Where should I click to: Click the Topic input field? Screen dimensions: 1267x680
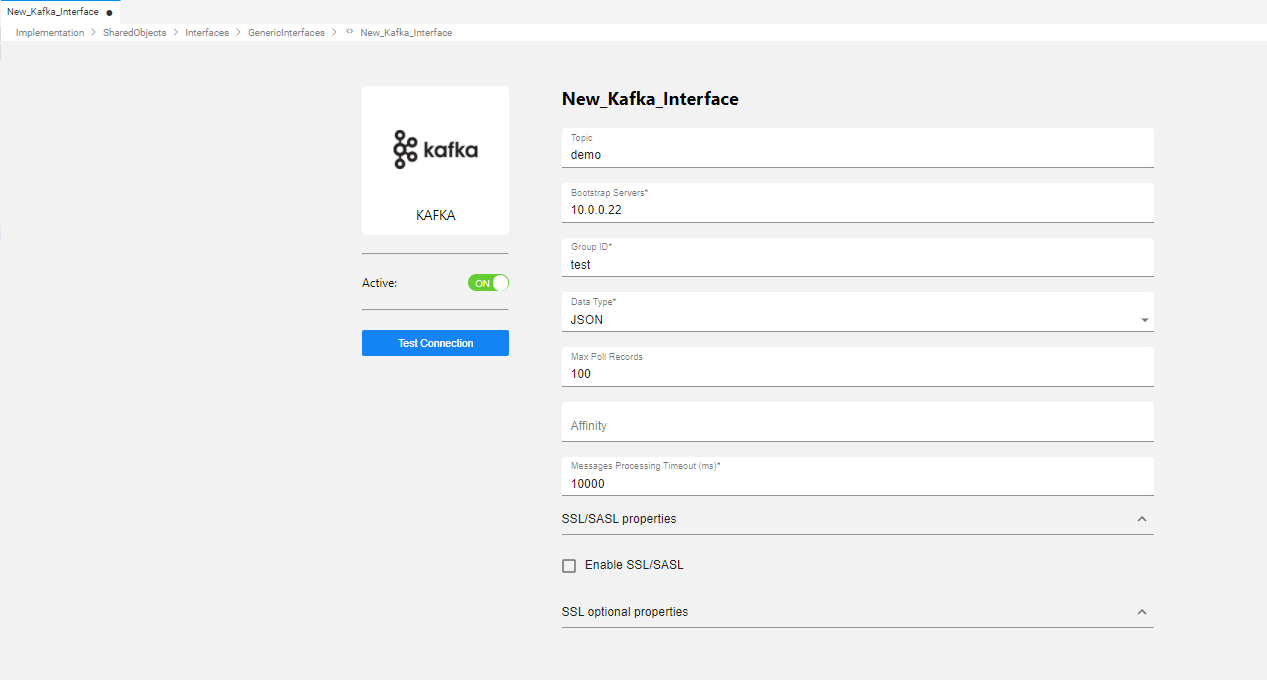pos(857,155)
